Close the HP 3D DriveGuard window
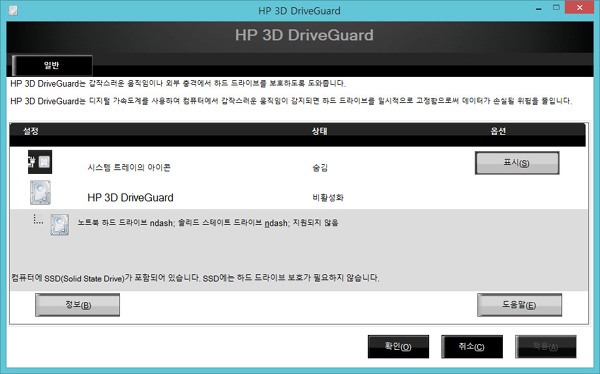 [x=580, y=8]
